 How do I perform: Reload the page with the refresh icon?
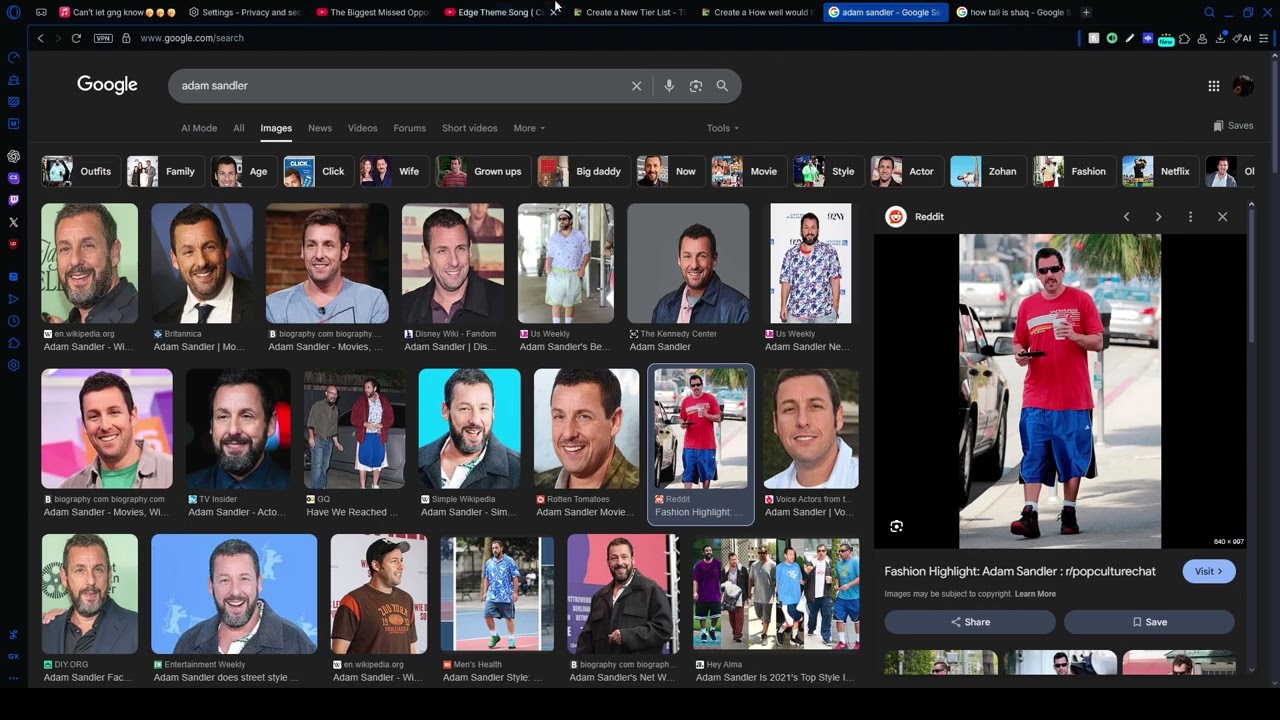[x=76, y=38]
